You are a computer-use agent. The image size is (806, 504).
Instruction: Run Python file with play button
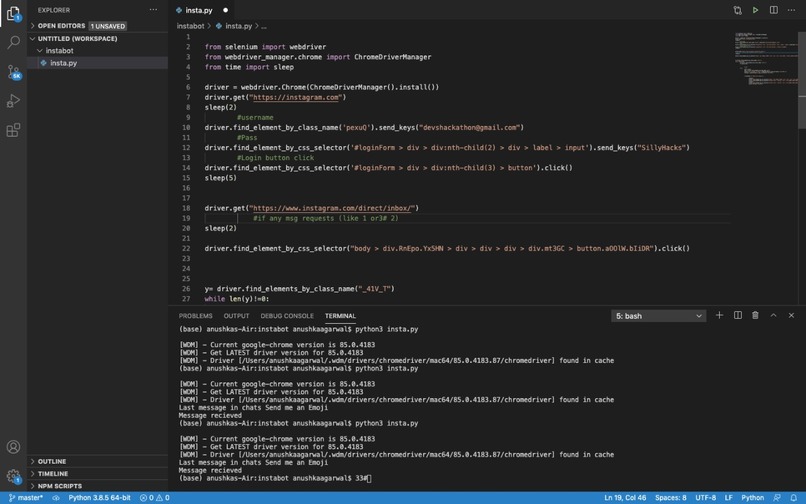click(755, 10)
